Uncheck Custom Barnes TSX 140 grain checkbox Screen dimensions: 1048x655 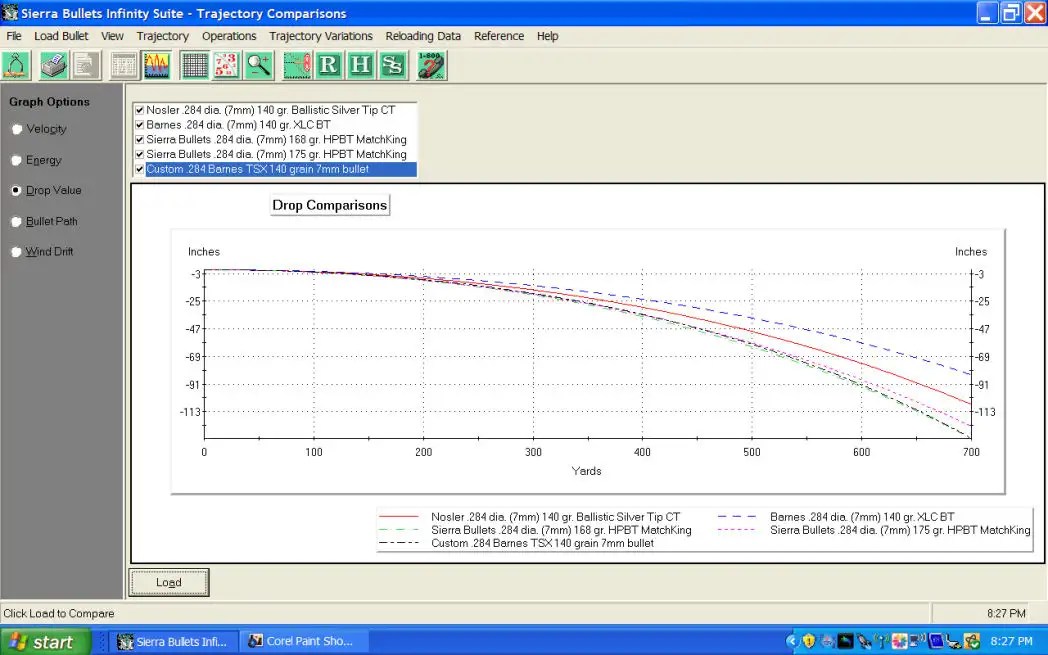140,169
